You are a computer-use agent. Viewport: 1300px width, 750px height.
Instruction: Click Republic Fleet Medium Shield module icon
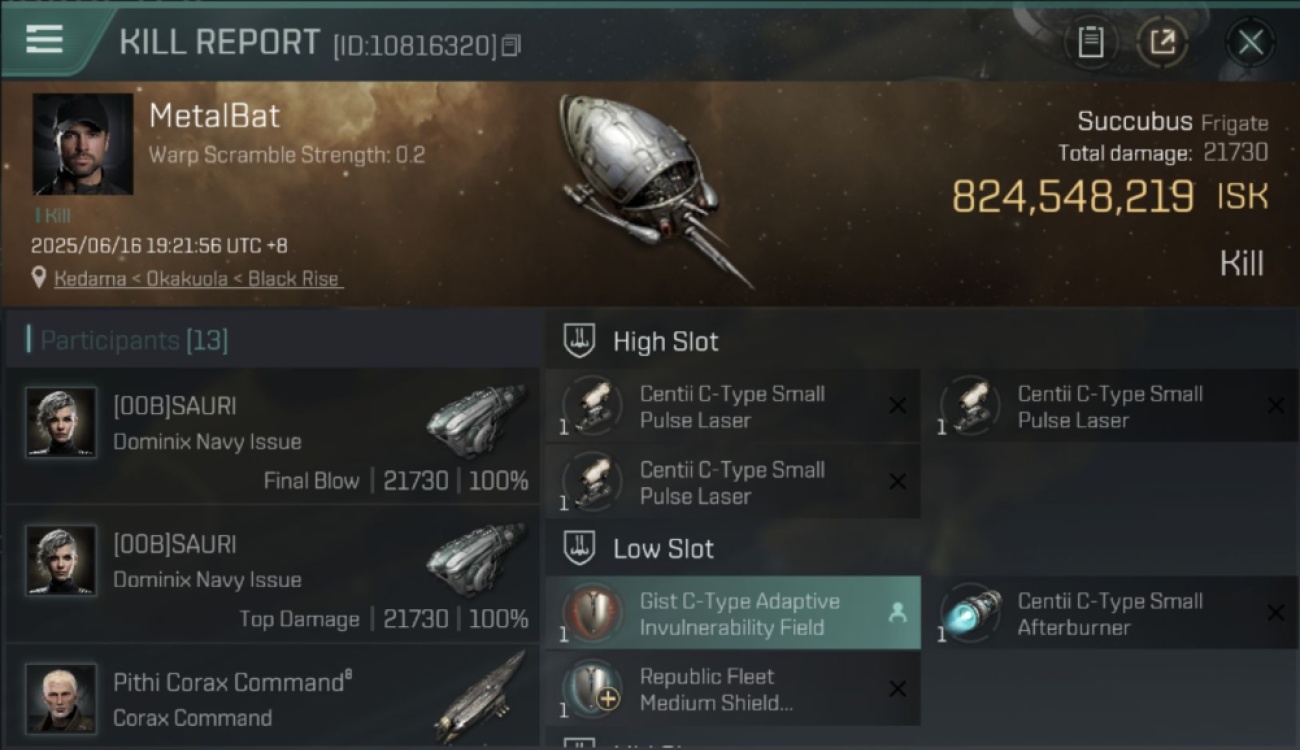pos(592,688)
